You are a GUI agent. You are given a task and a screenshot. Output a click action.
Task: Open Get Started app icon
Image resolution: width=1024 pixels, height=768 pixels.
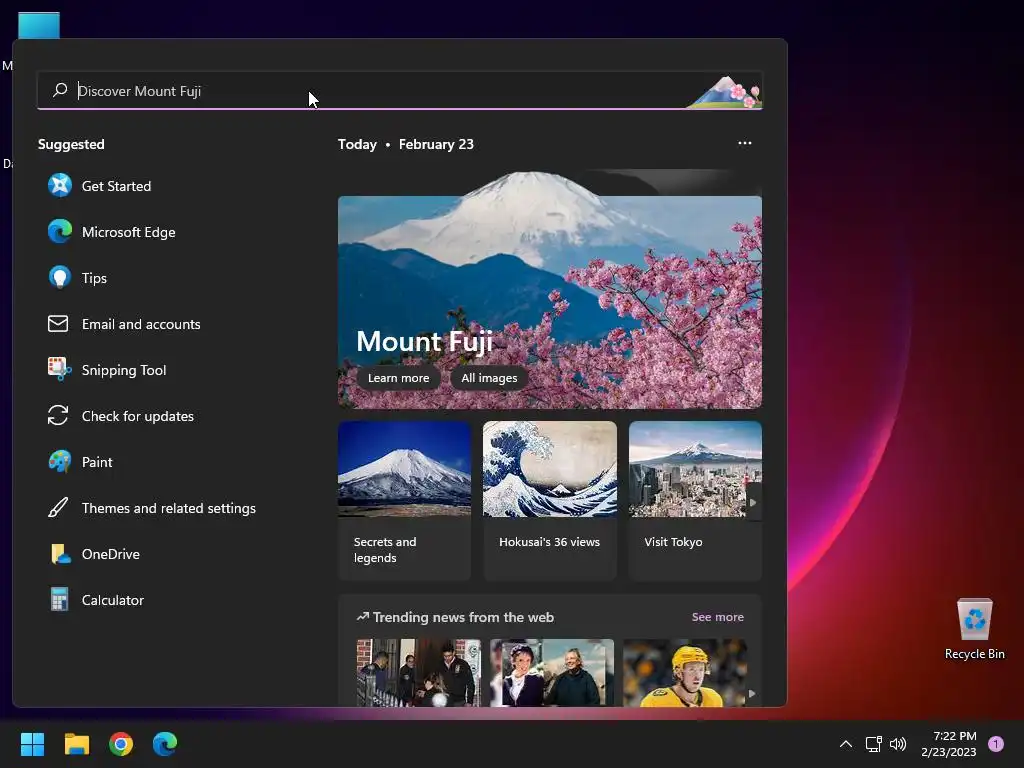click(x=59, y=185)
